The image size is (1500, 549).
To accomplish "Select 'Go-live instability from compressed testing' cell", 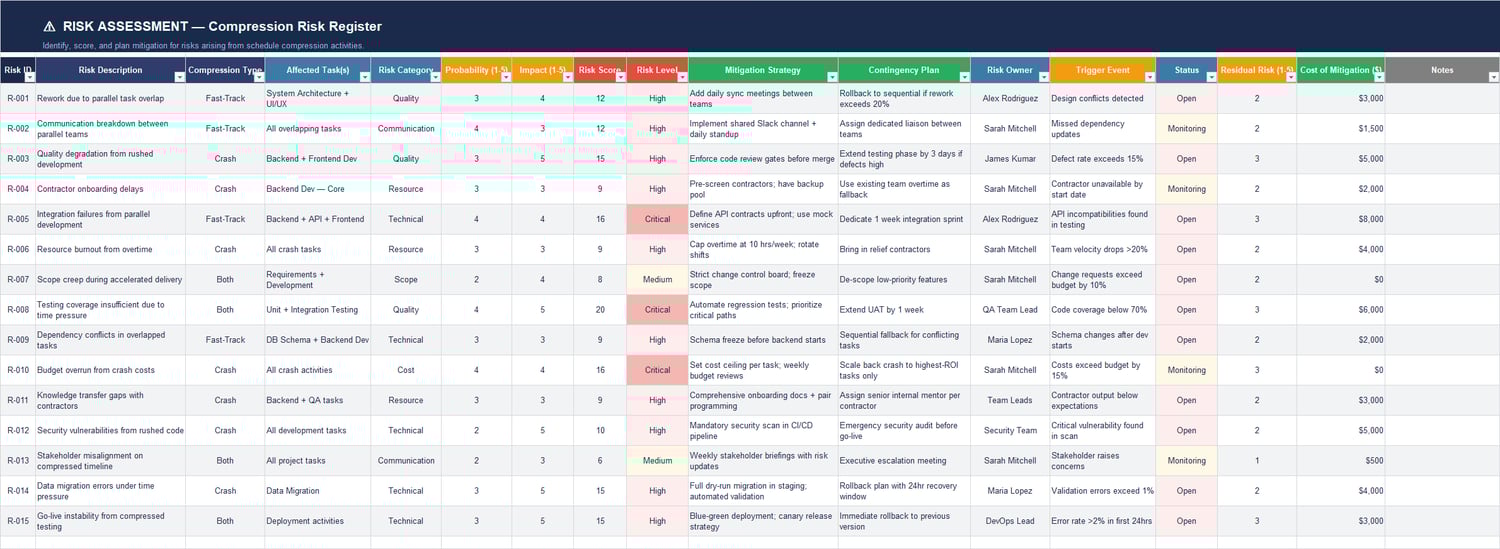I will [x=111, y=521].
